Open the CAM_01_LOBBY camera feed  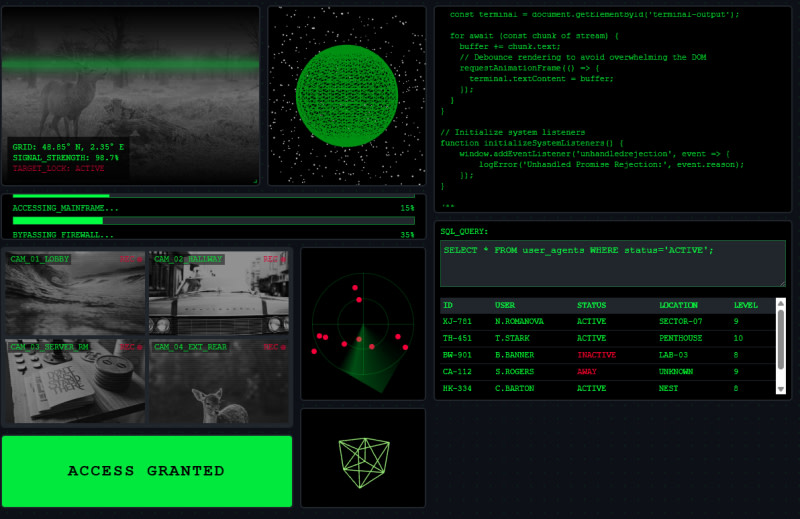(x=75, y=293)
